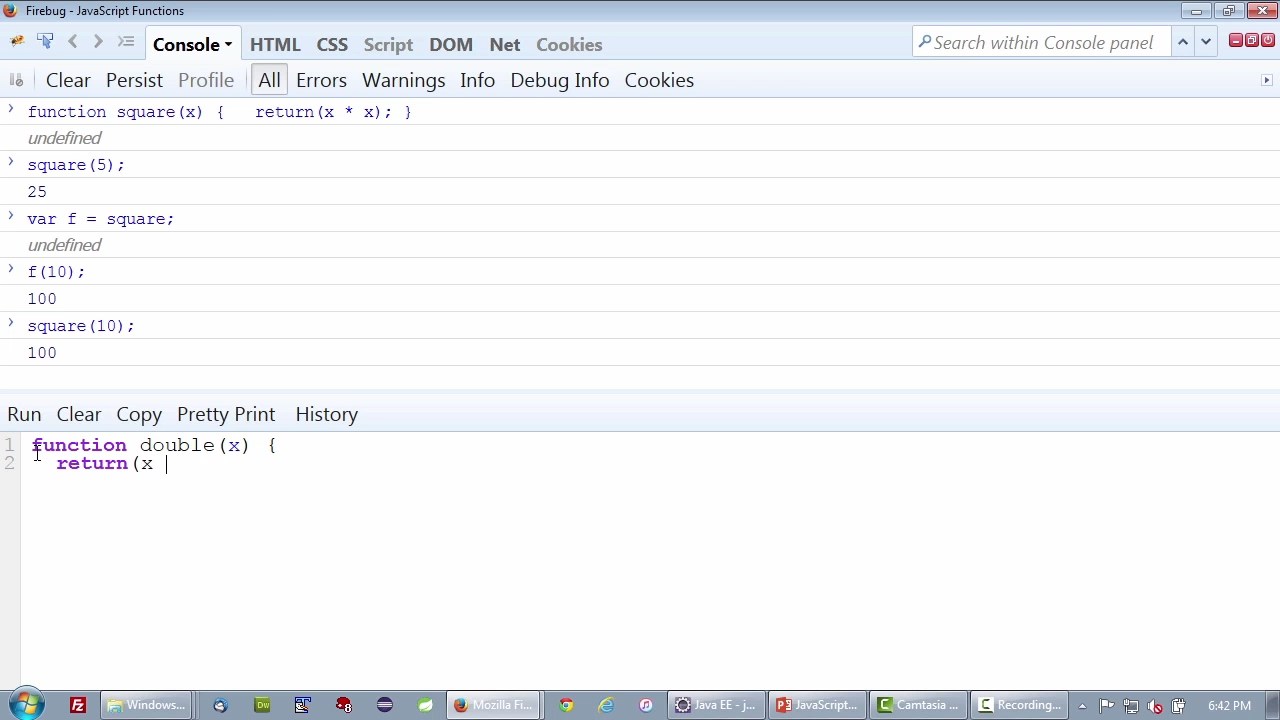
Task: Select the var f = square; entry
Action: pyautogui.click(x=100, y=219)
